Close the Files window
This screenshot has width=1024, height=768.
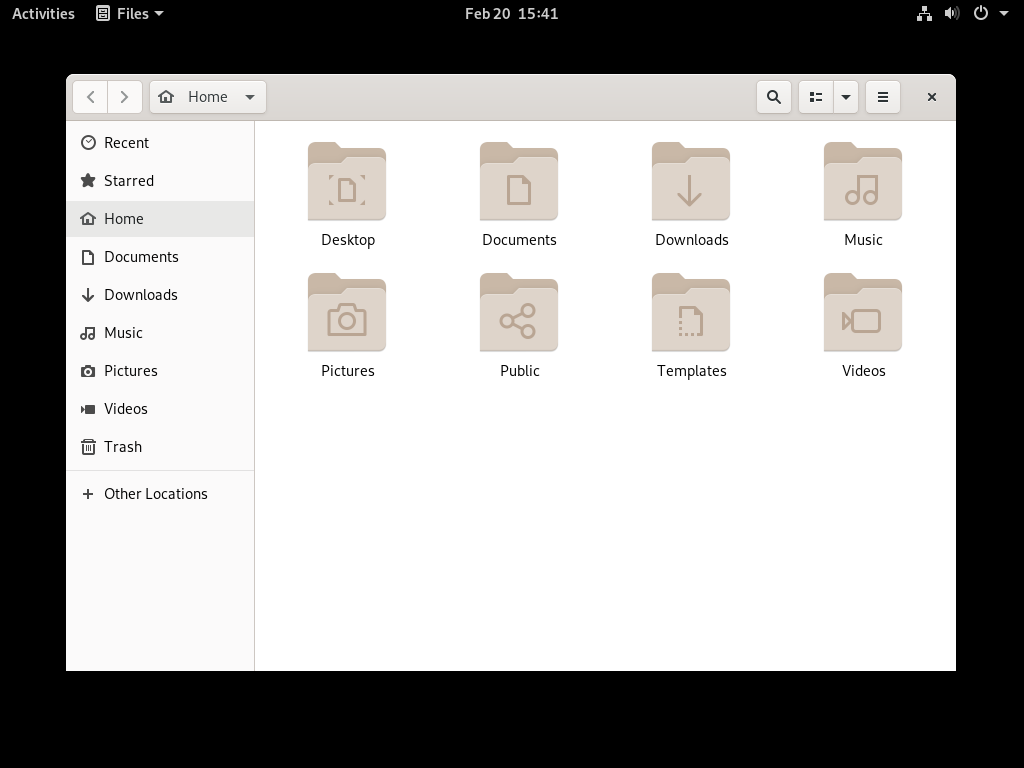coord(932,97)
